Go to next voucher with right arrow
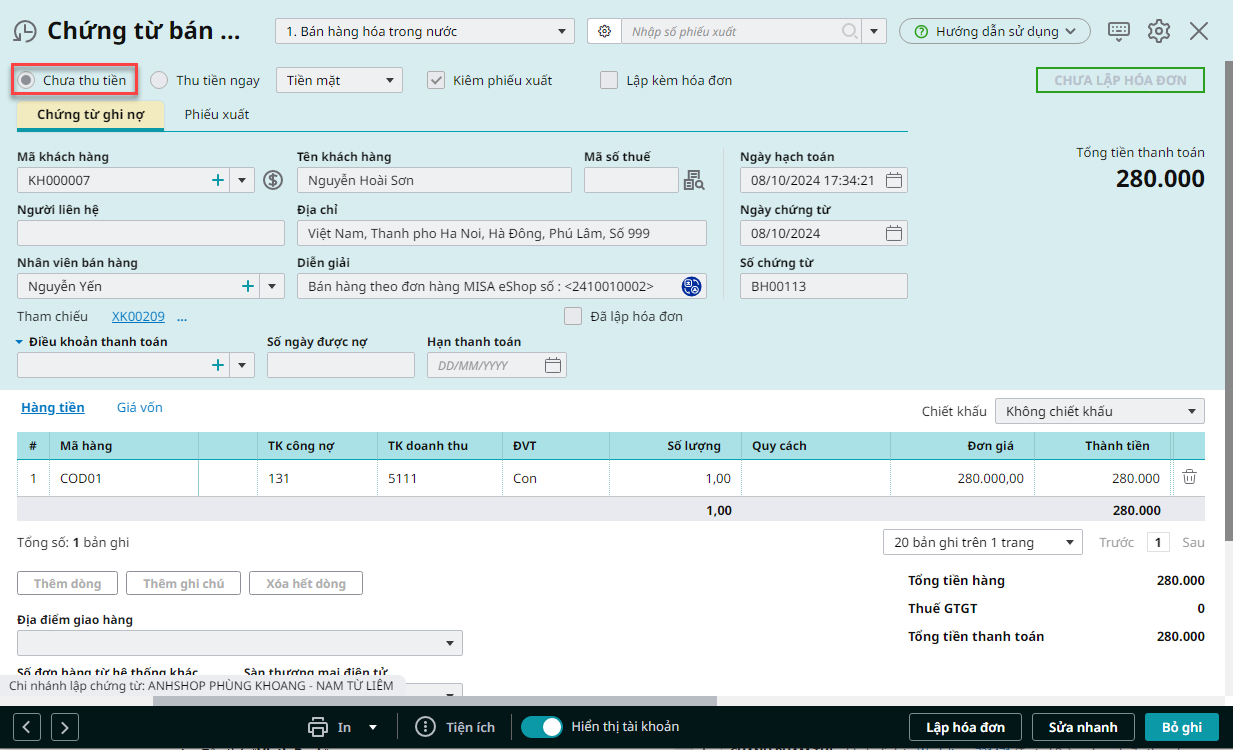The image size is (1233, 750). point(65,727)
